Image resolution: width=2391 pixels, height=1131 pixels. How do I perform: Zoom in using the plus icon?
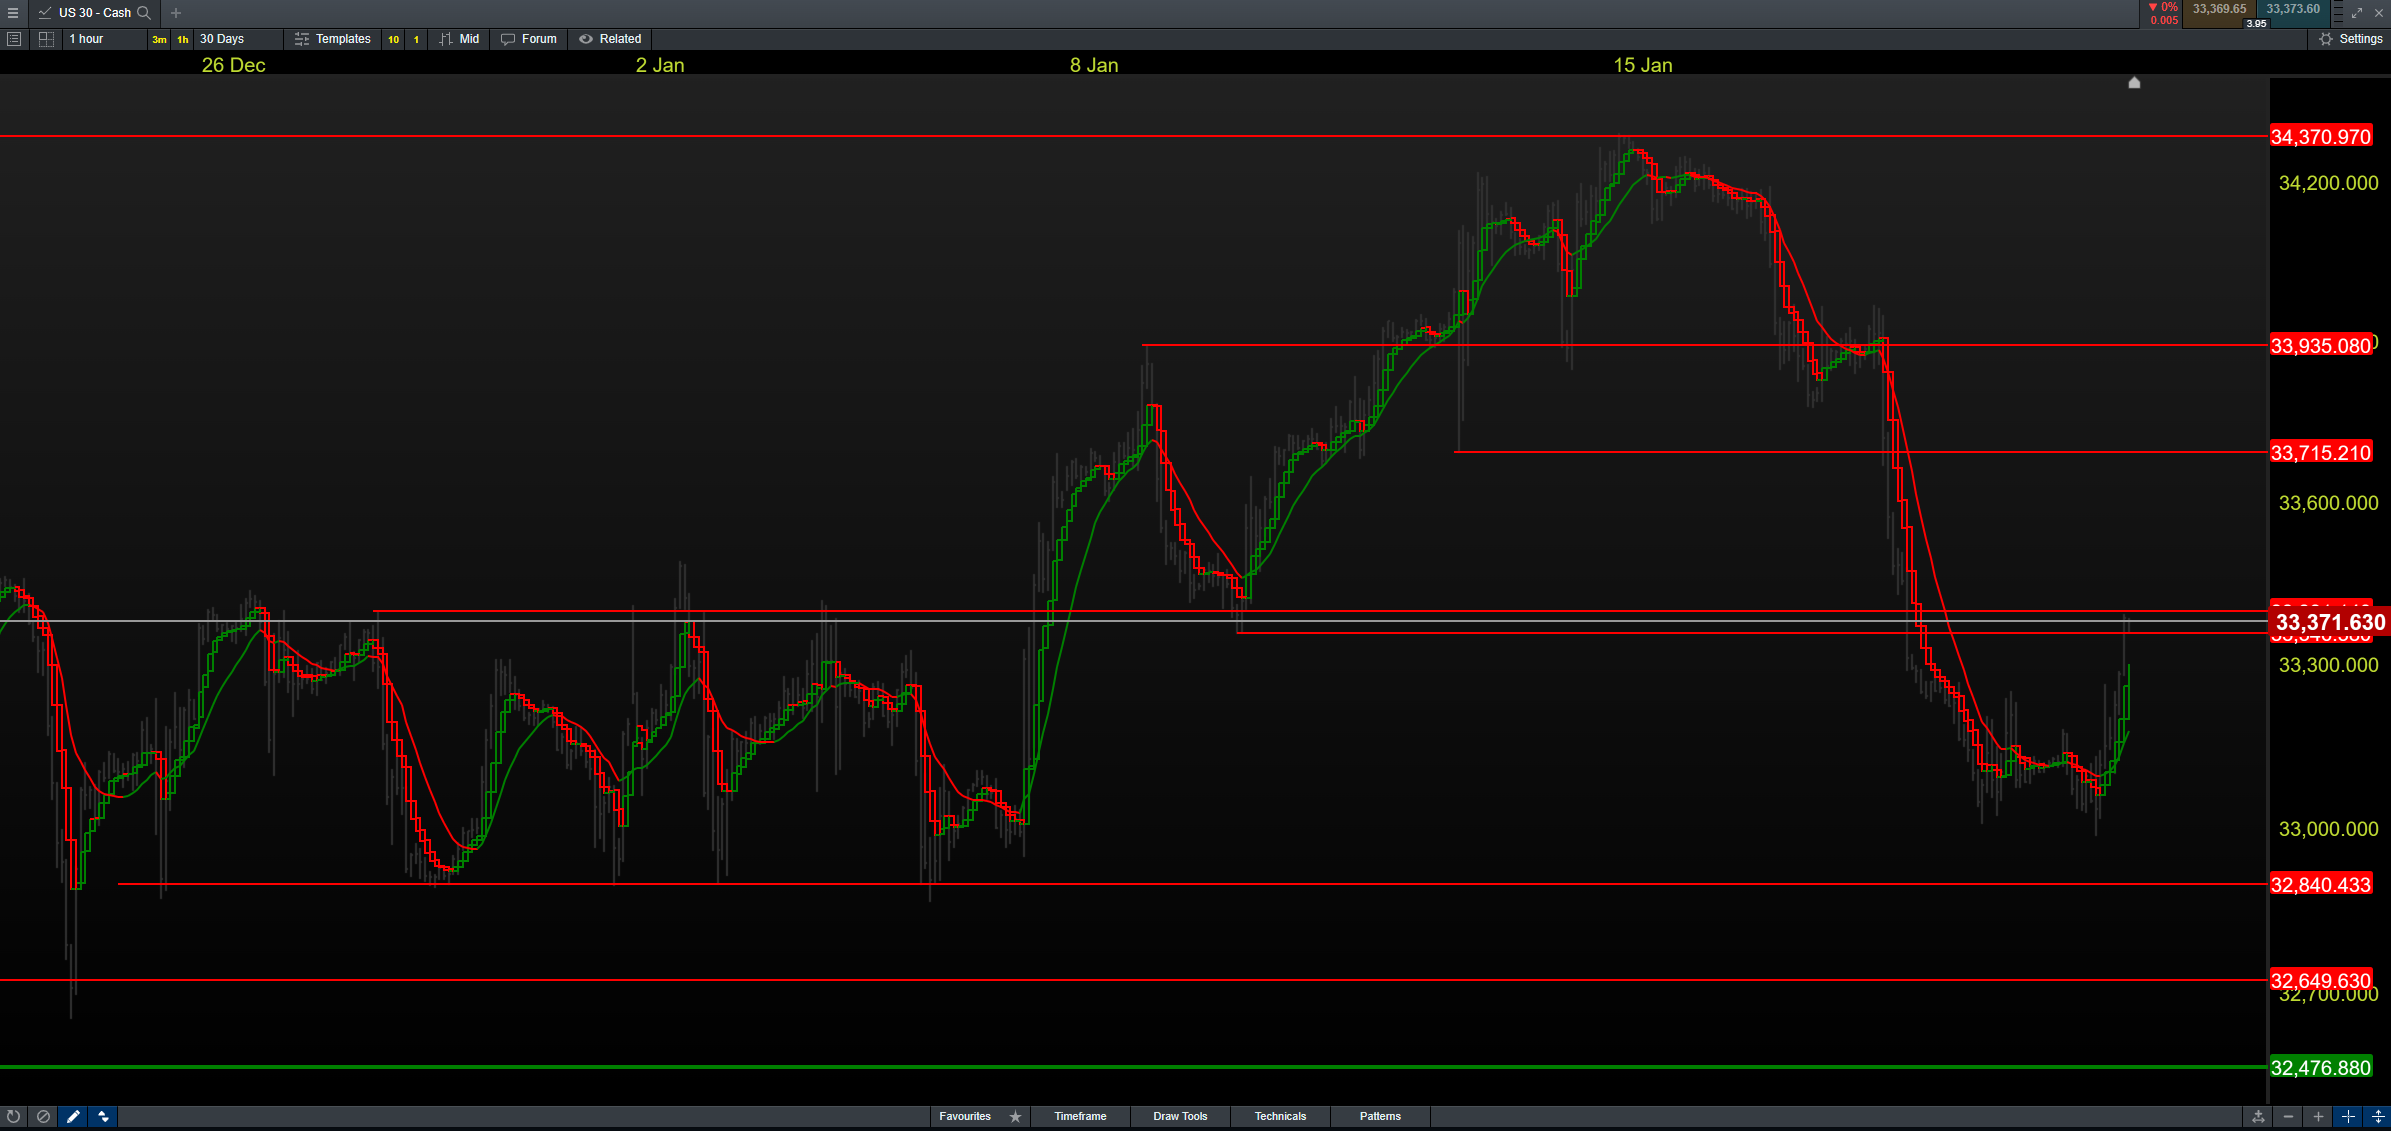(x=2318, y=1116)
